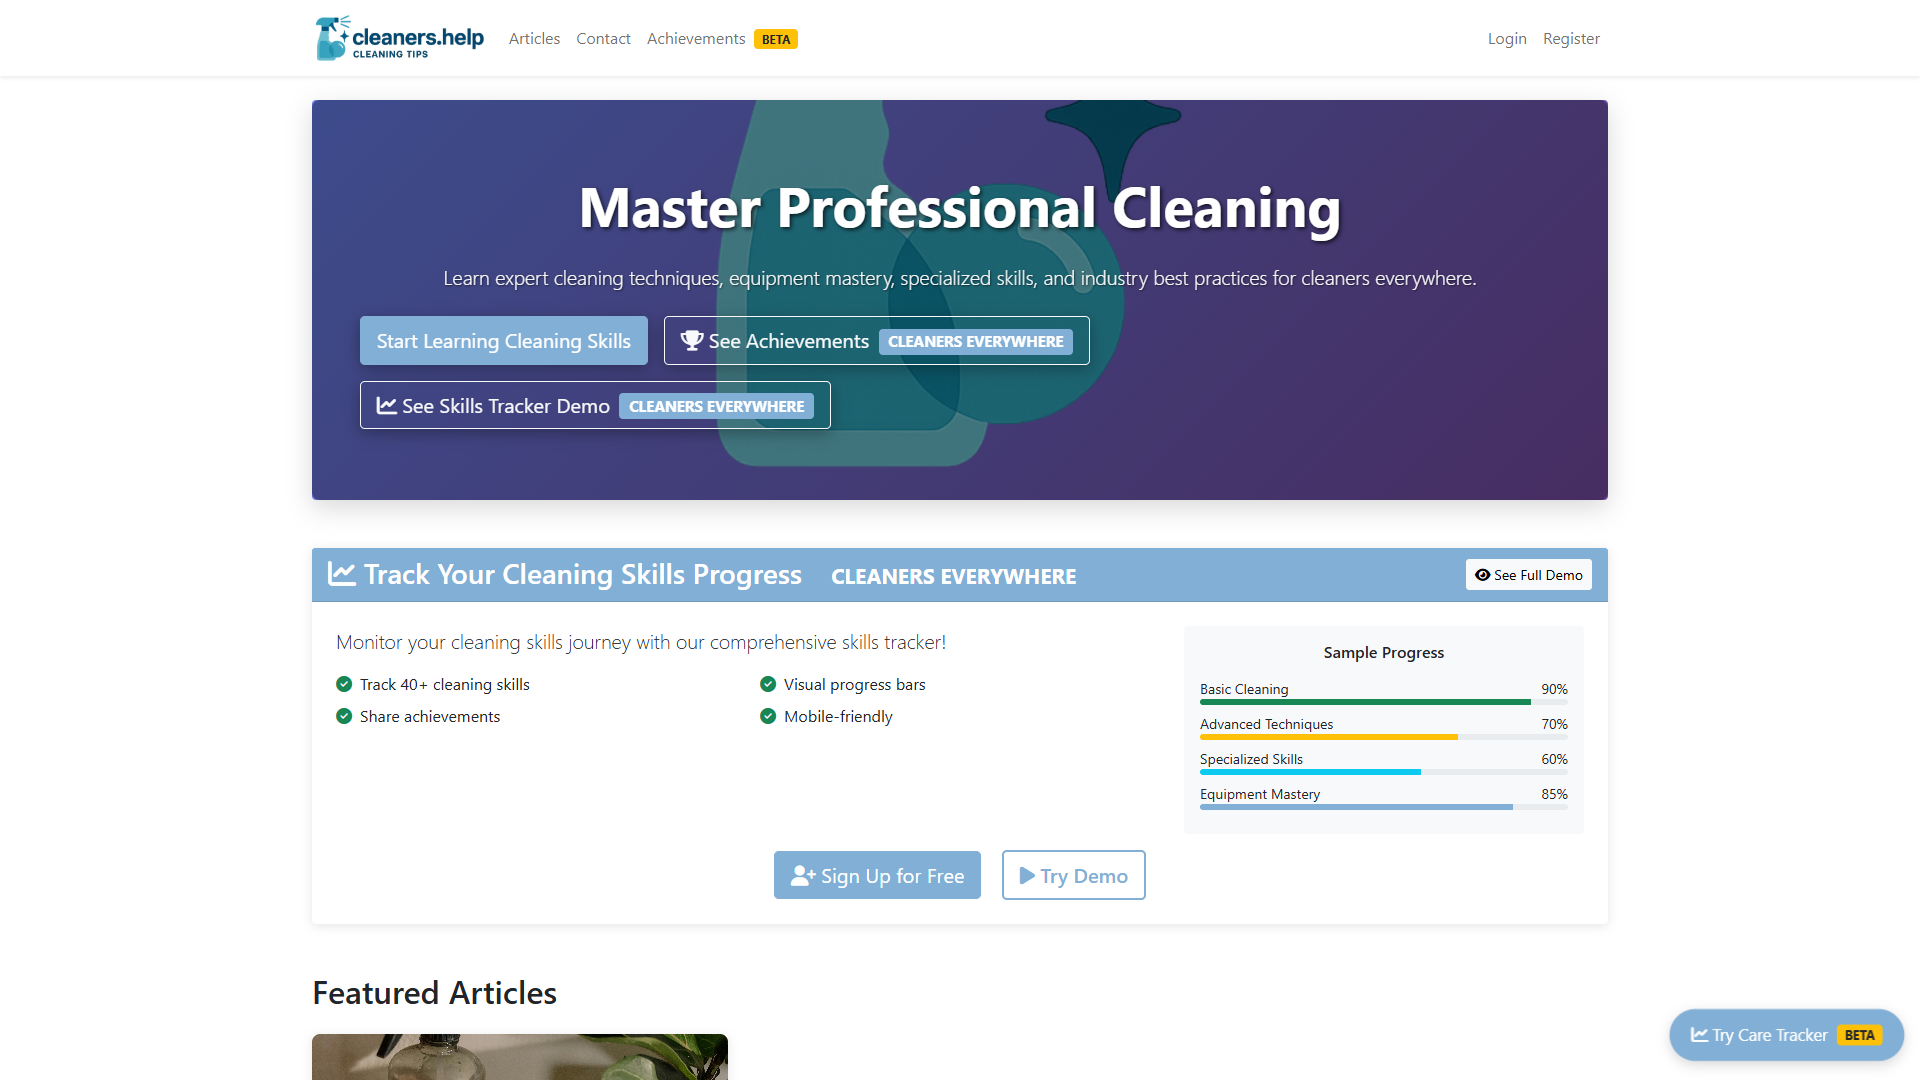Viewport: 1920px width, 1080px height.
Task: Click the chart icon on See Skills Tracker Demo
Action: coord(386,405)
